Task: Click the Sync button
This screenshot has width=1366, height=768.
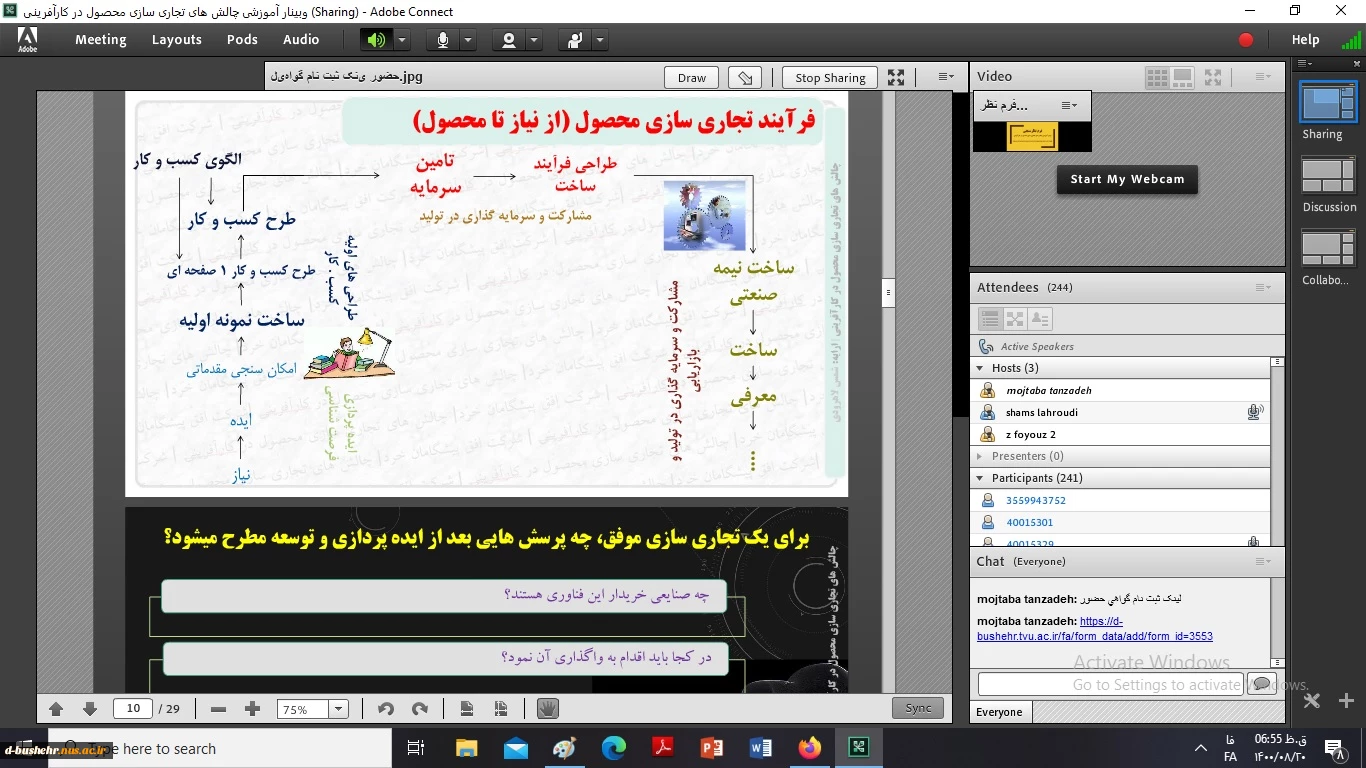Action: click(x=918, y=708)
